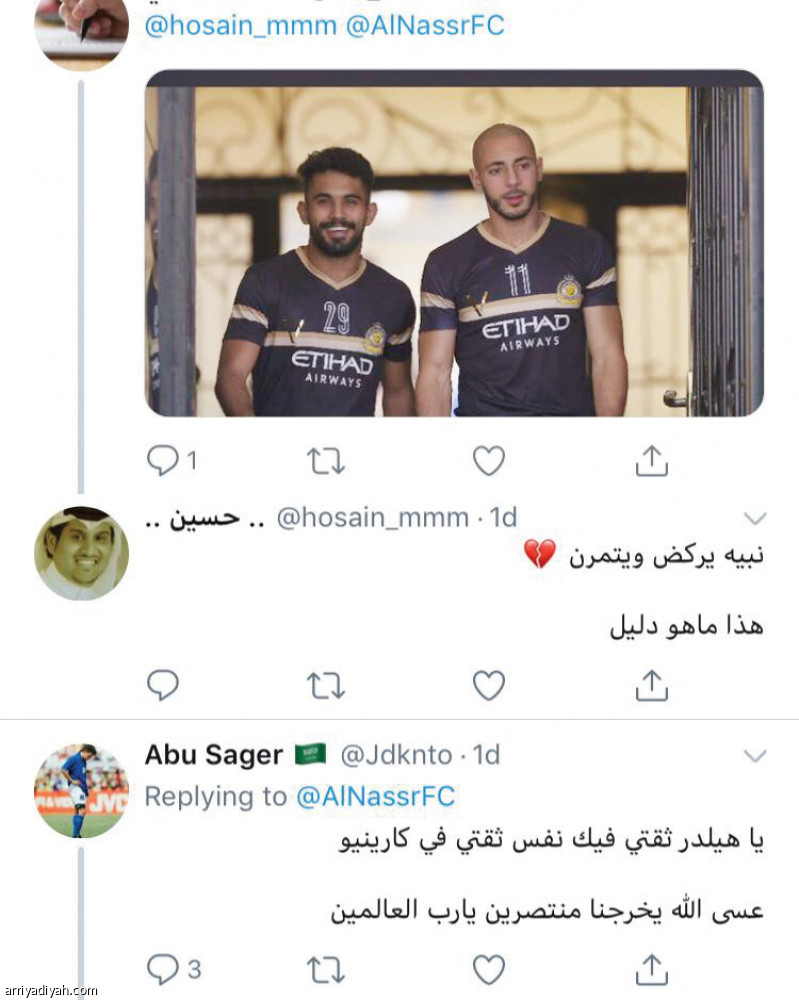Open the options chevron on Abu Sager's tweet
Viewport: 799px width, 1000px height.
[x=757, y=755]
